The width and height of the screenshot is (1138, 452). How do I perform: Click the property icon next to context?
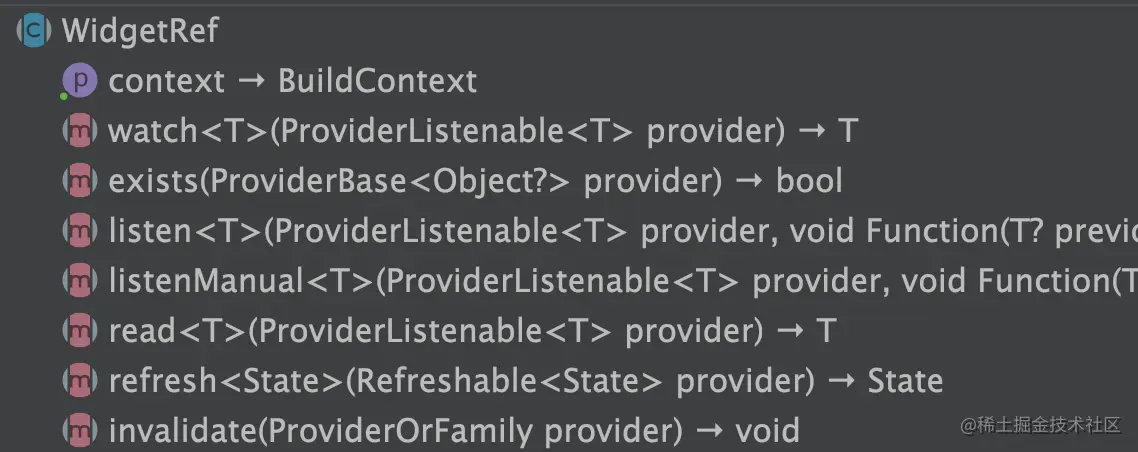(x=79, y=81)
